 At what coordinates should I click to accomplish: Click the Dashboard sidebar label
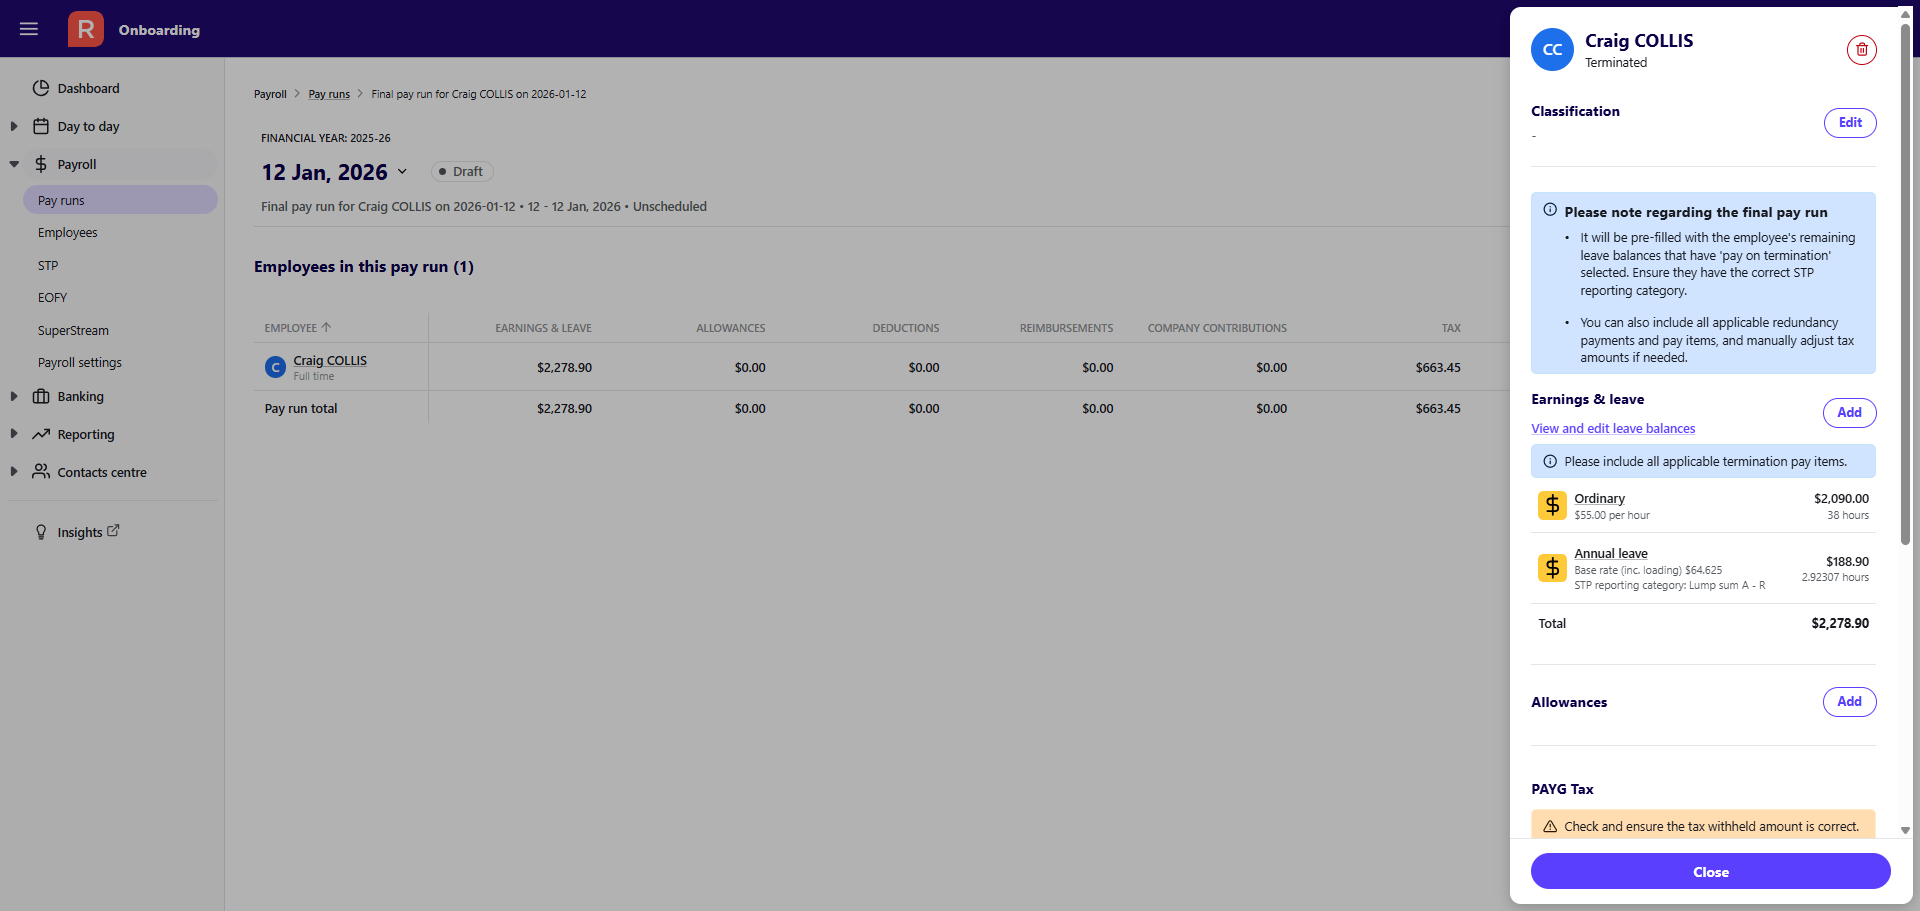(x=88, y=88)
